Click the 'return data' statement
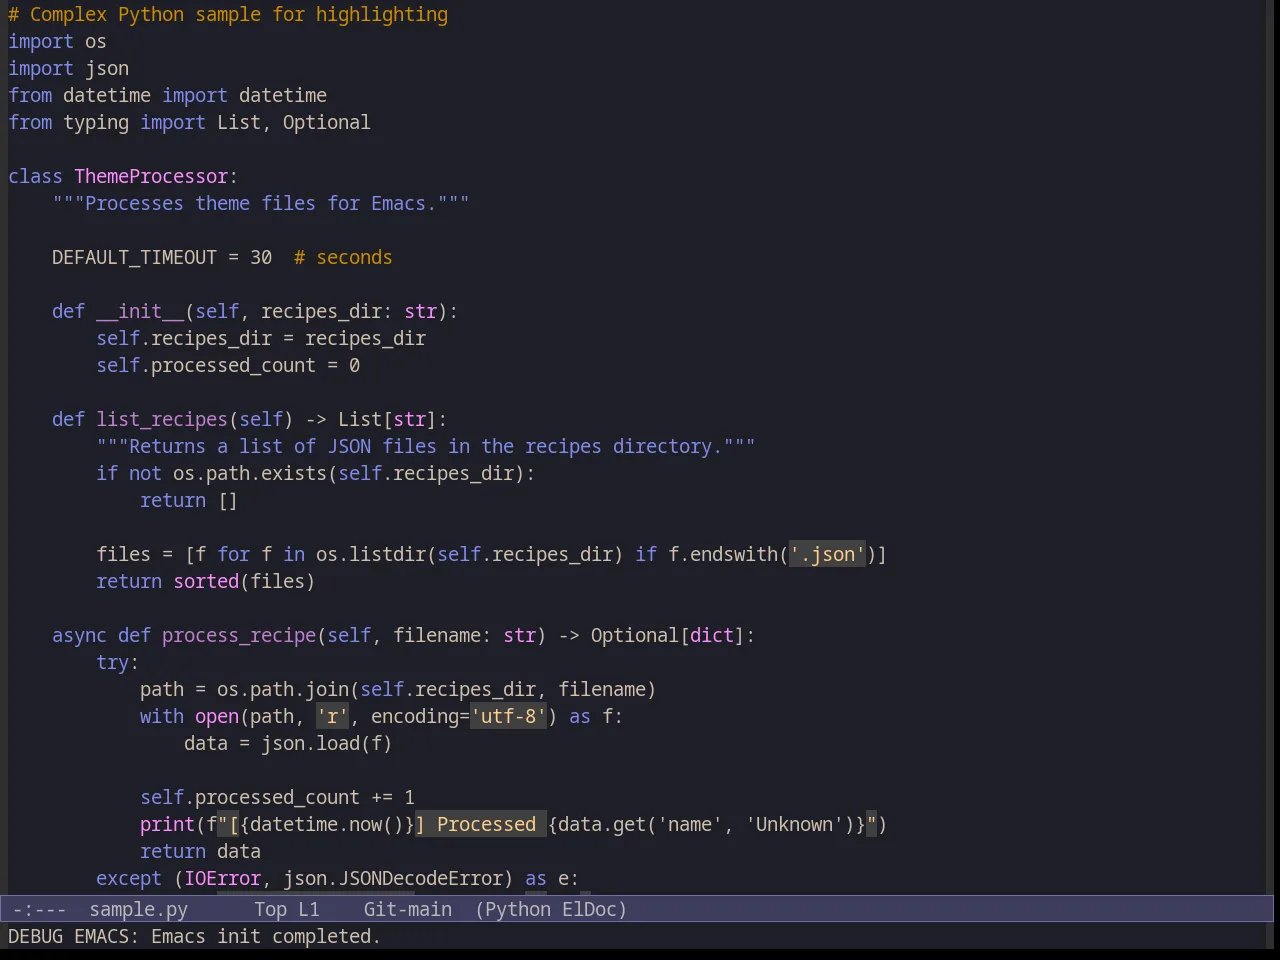 (200, 851)
